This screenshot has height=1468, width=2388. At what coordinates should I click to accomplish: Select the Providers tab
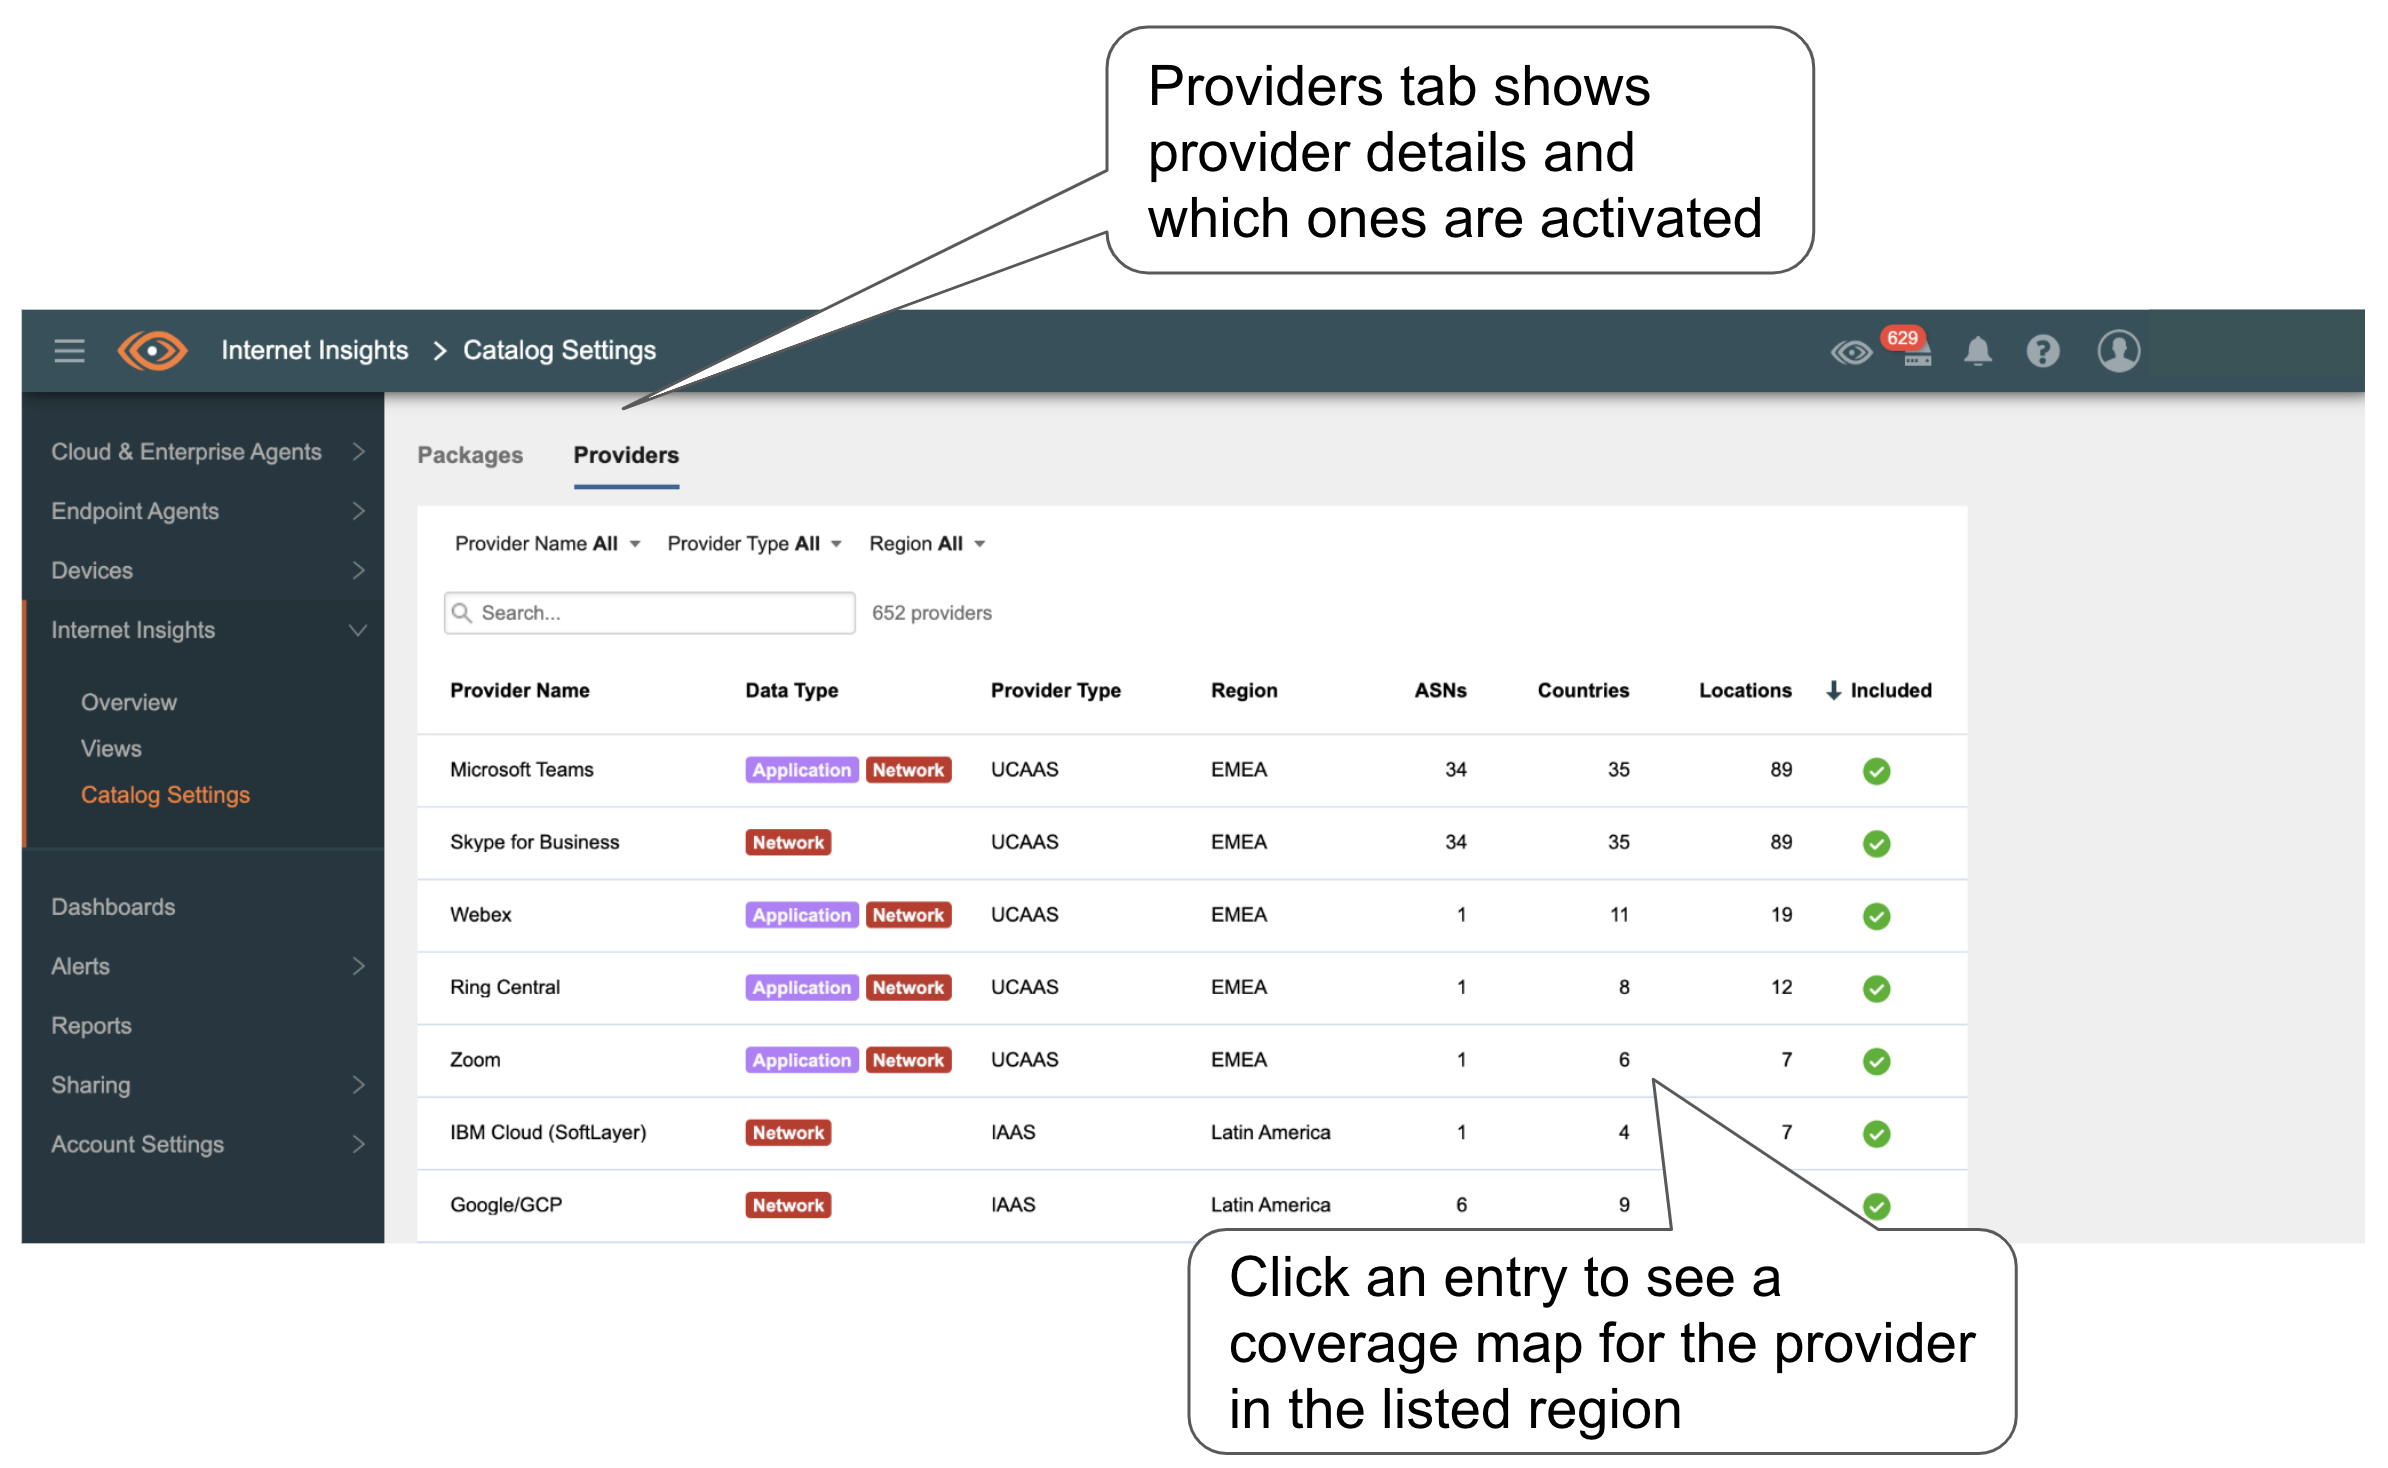pos(626,455)
